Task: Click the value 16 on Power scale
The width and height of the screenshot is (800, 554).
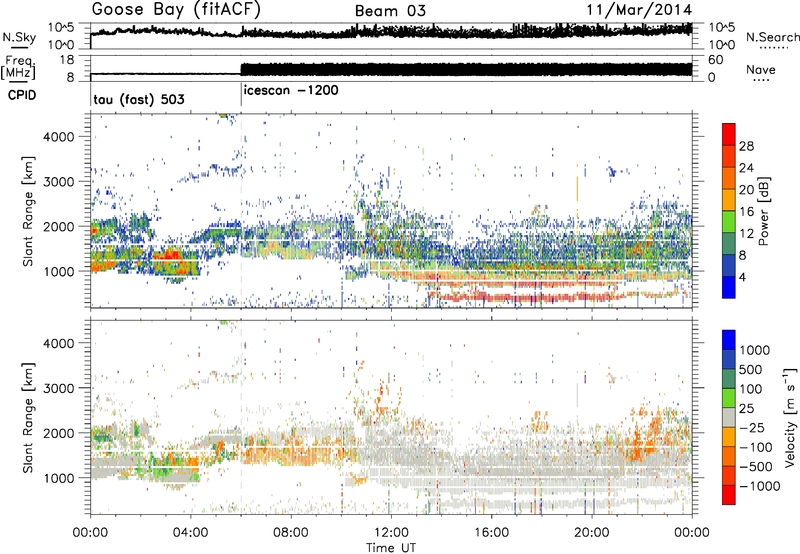Action: 746,212
